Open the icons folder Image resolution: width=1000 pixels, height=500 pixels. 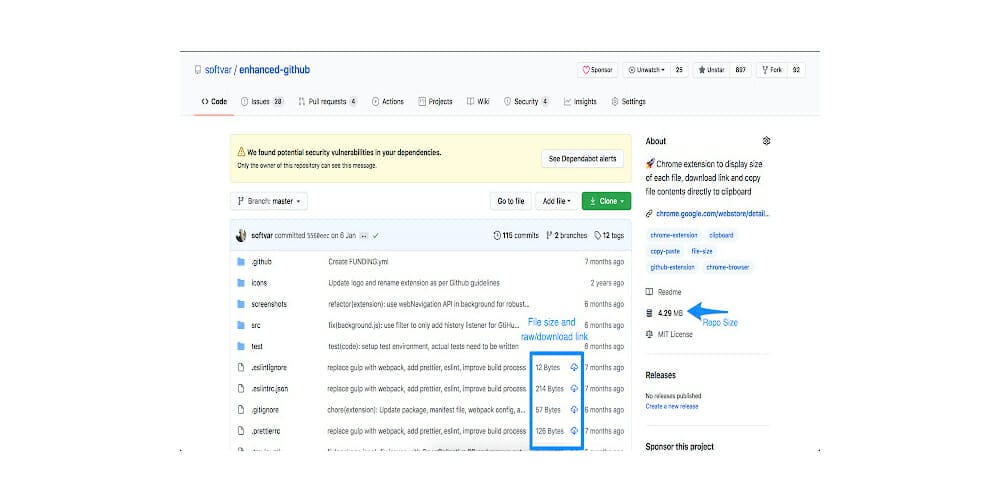[260, 283]
